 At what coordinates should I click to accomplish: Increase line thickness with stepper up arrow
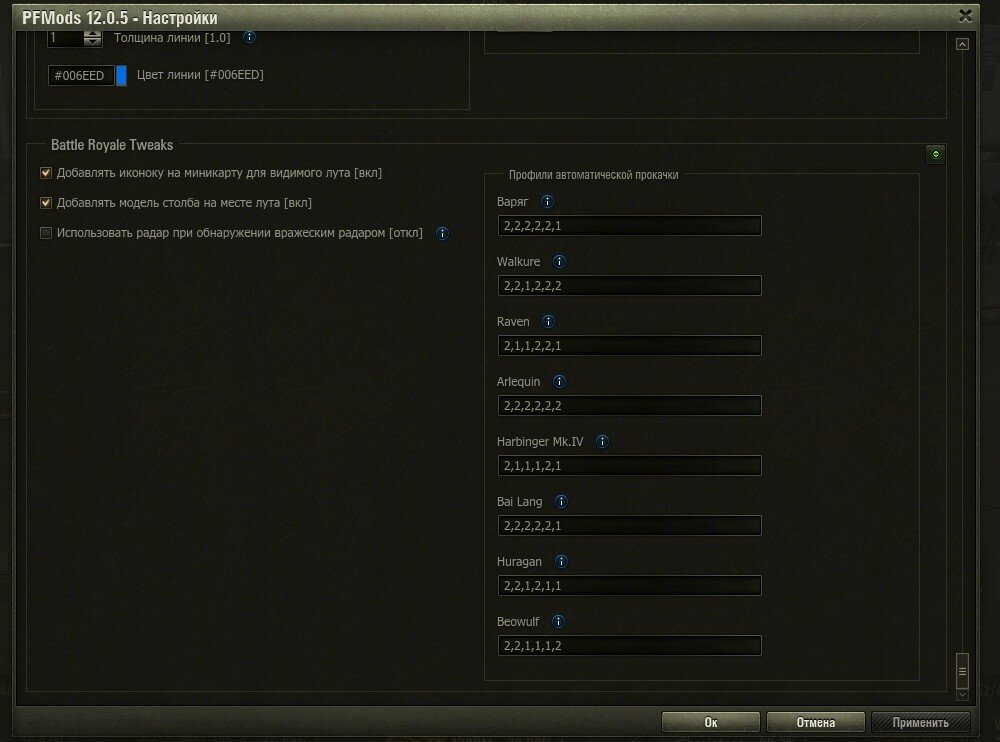[x=93, y=33]
